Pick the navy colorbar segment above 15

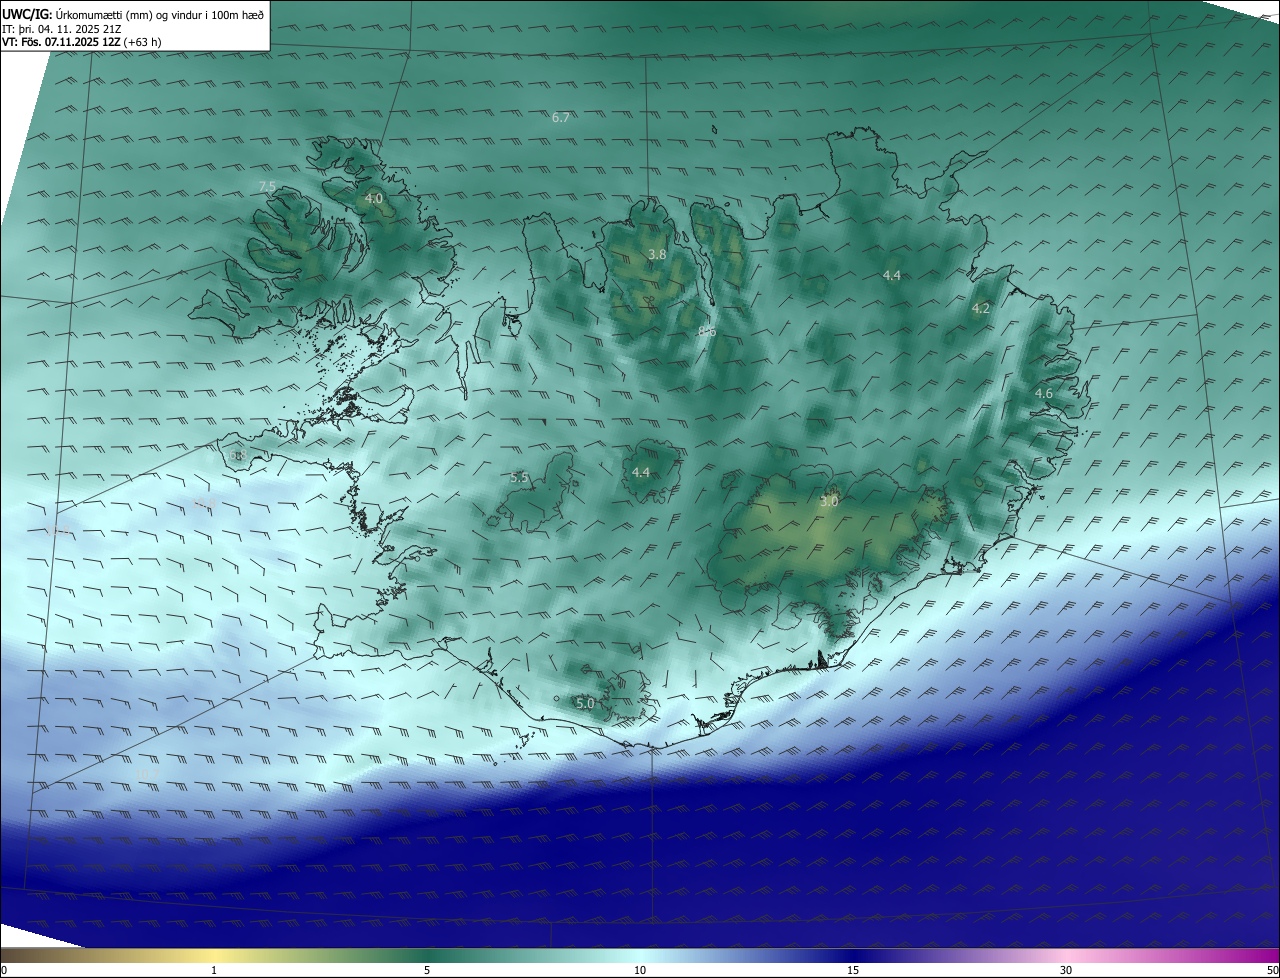tap(853, 955)
